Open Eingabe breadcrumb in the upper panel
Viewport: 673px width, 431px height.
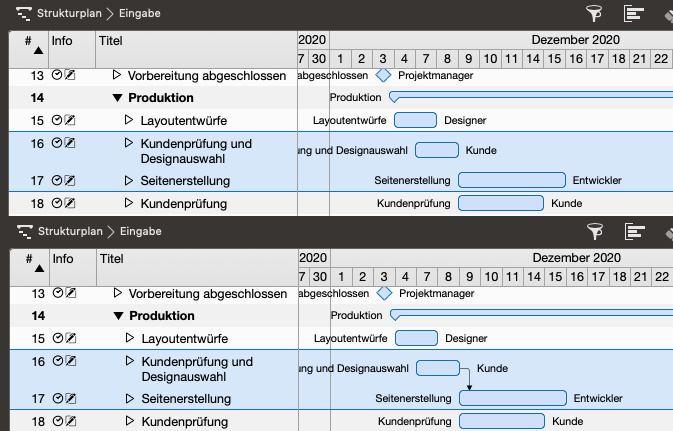[140, 14]
